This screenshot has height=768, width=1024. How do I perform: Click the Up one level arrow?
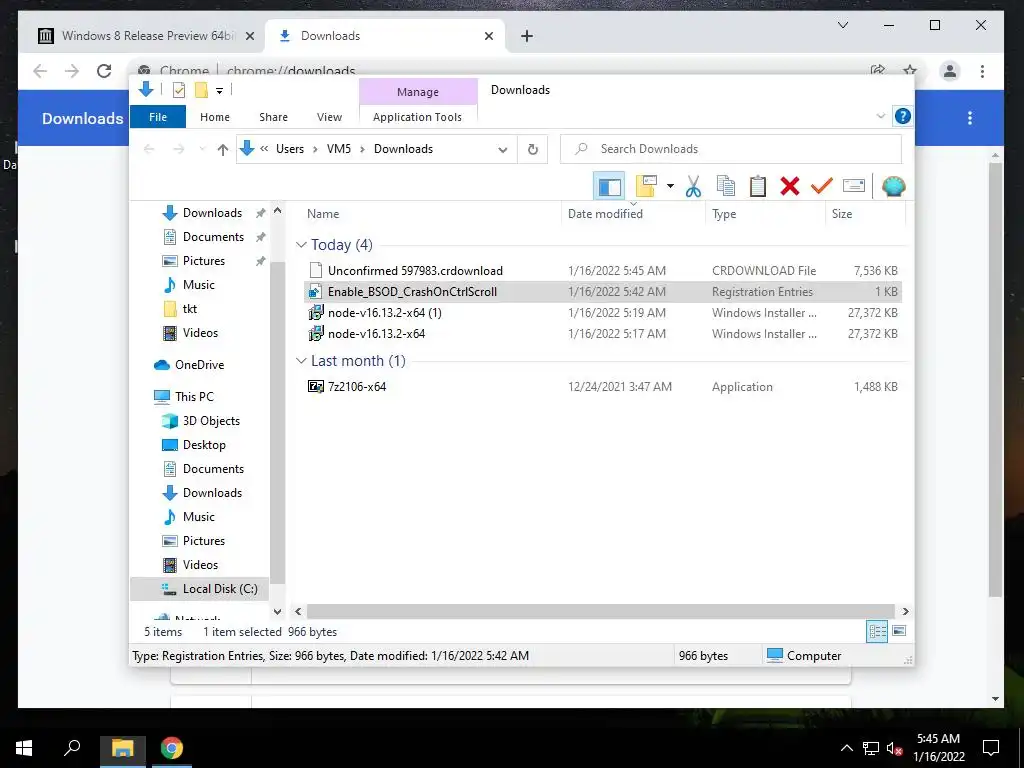[223, 150]
